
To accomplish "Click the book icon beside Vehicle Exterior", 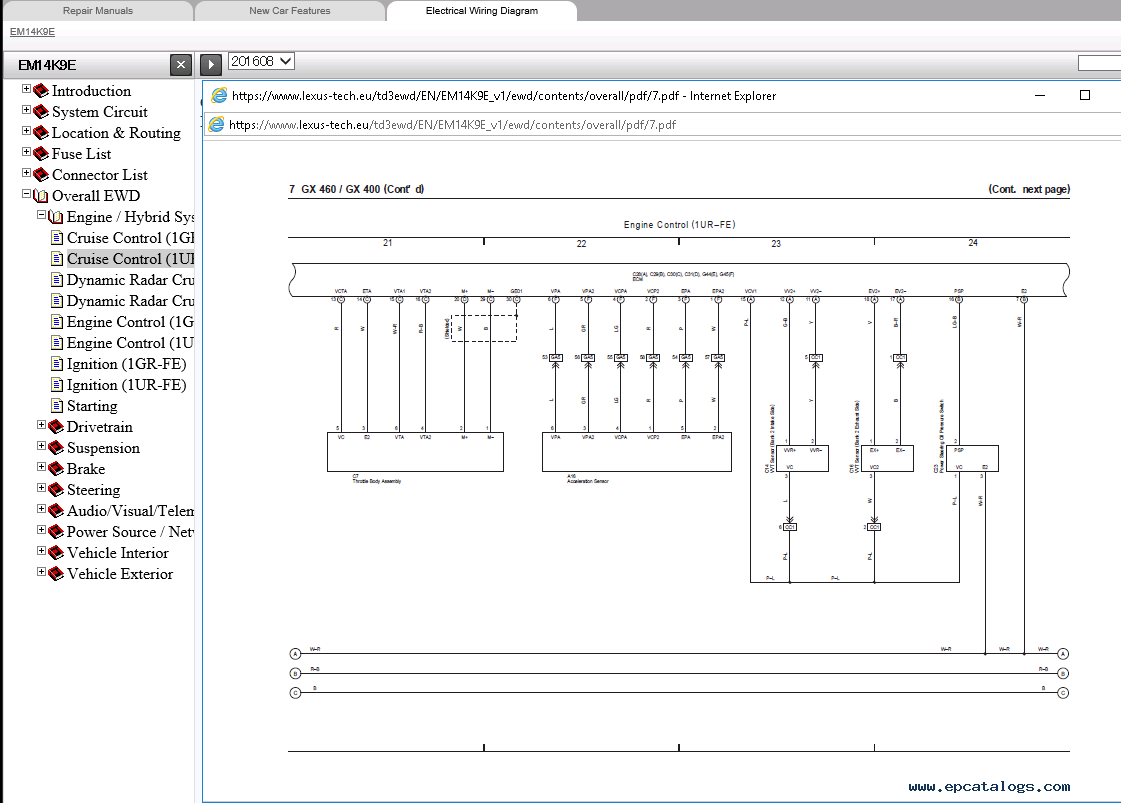I will pyautogui.click(x=56, y=574).
